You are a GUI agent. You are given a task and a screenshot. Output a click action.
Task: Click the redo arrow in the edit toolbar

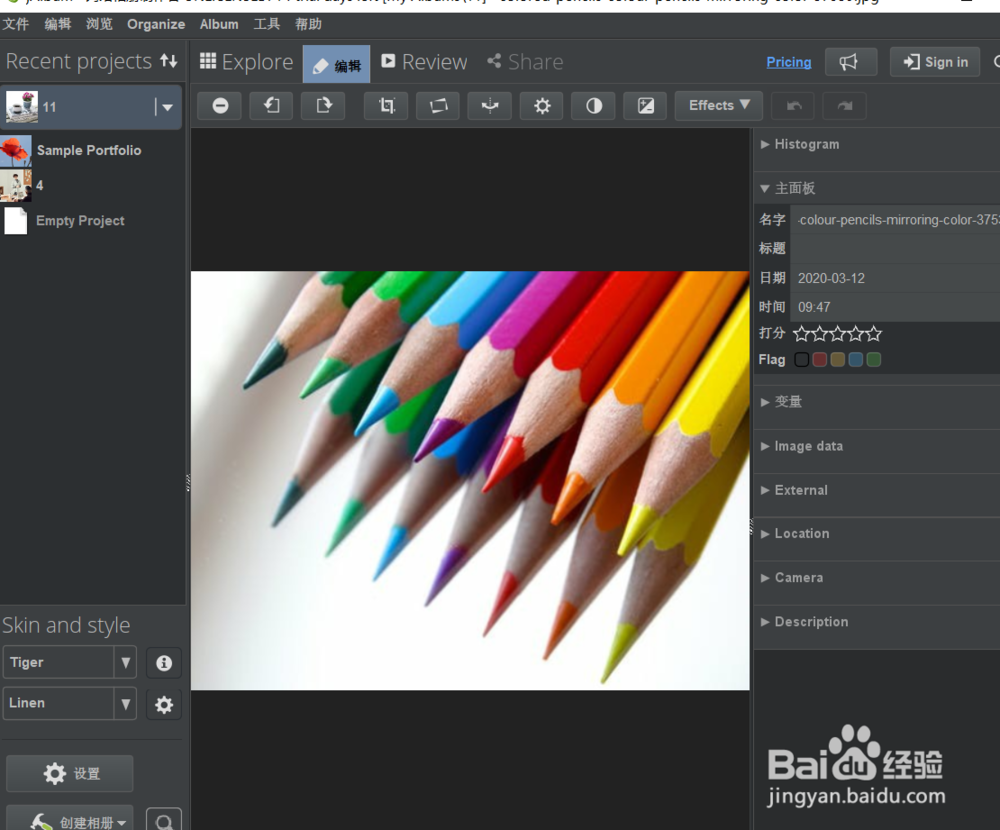click(x=845, y=106)
